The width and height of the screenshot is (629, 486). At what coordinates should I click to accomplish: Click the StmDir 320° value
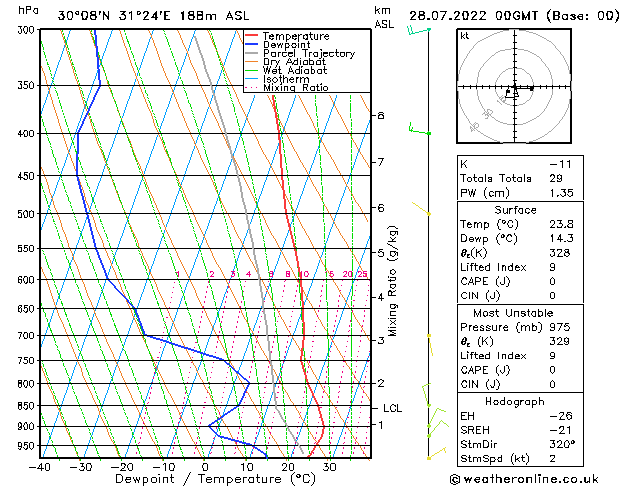[562, 444]
